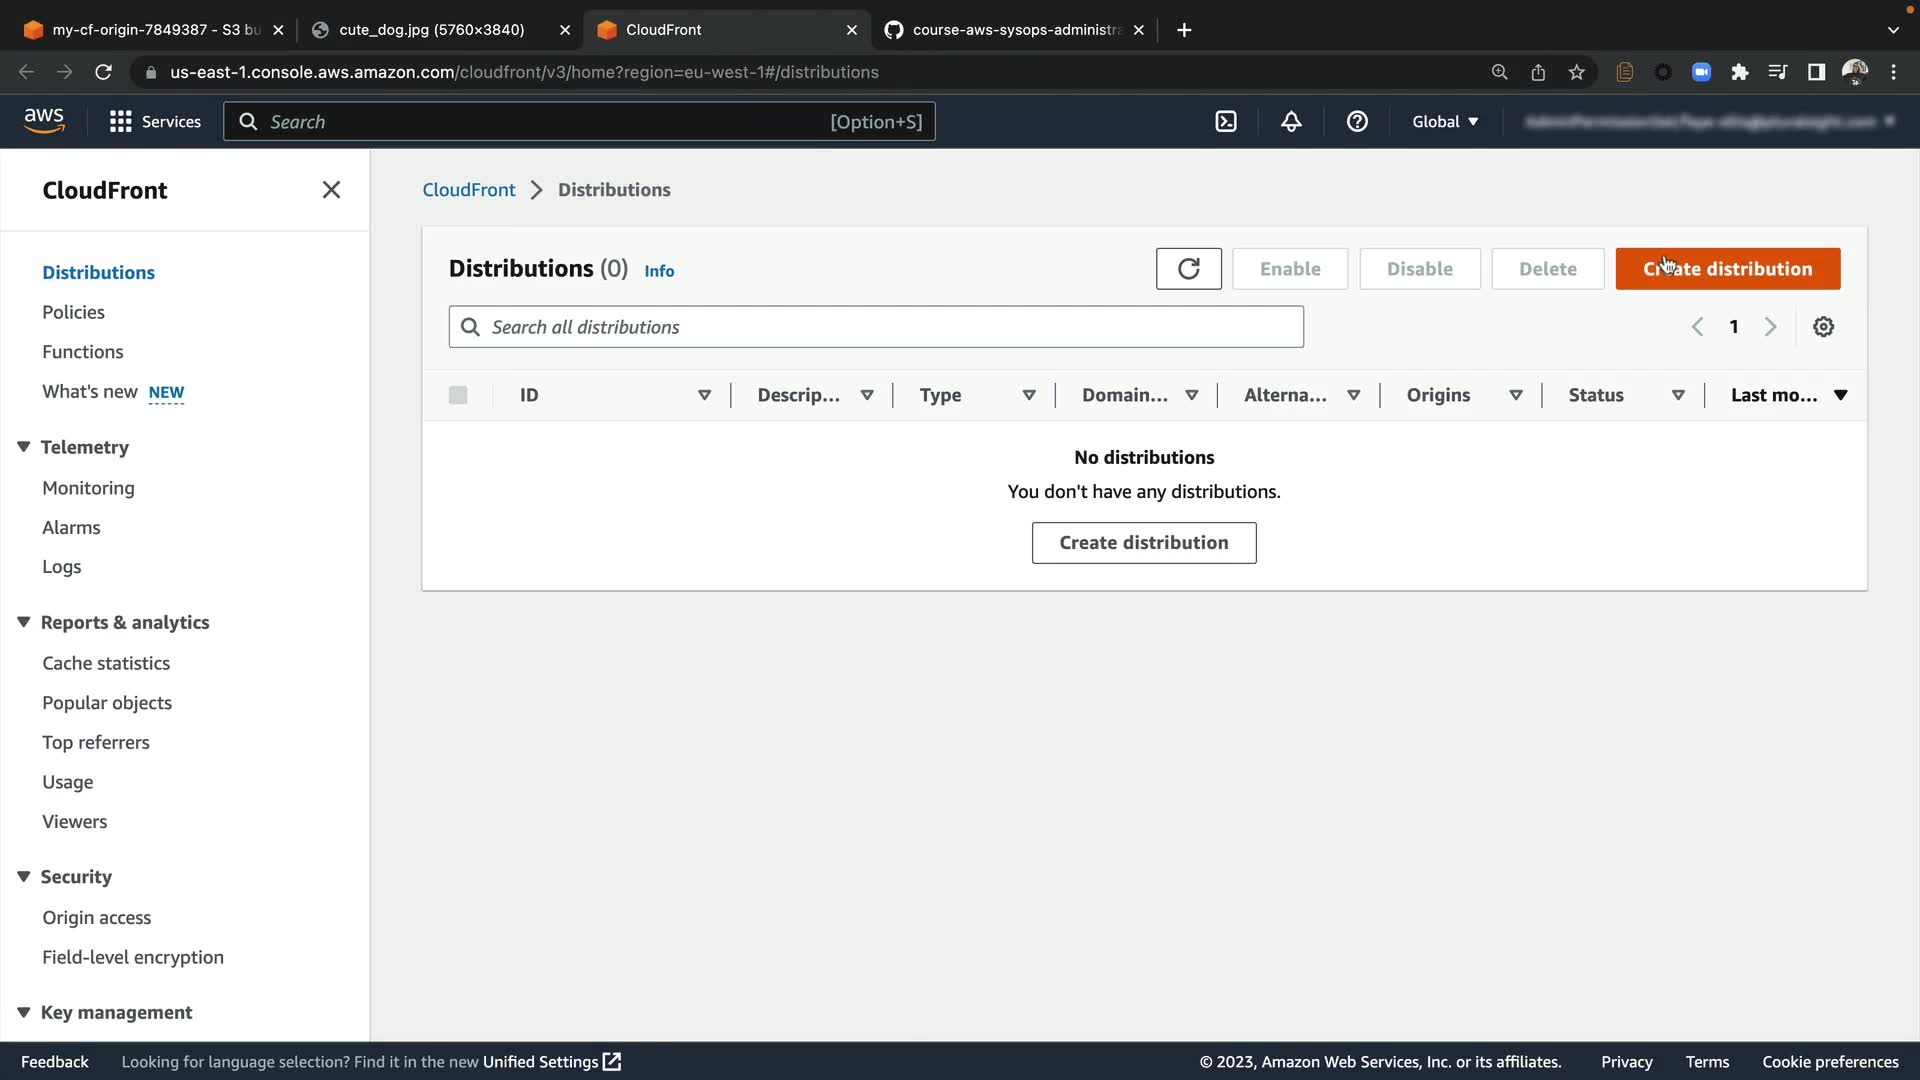Image resolution: width=1920 pixels, height=1080 pixels.
Task: Tick the select-all distributions checkbox
Action: 458,395
